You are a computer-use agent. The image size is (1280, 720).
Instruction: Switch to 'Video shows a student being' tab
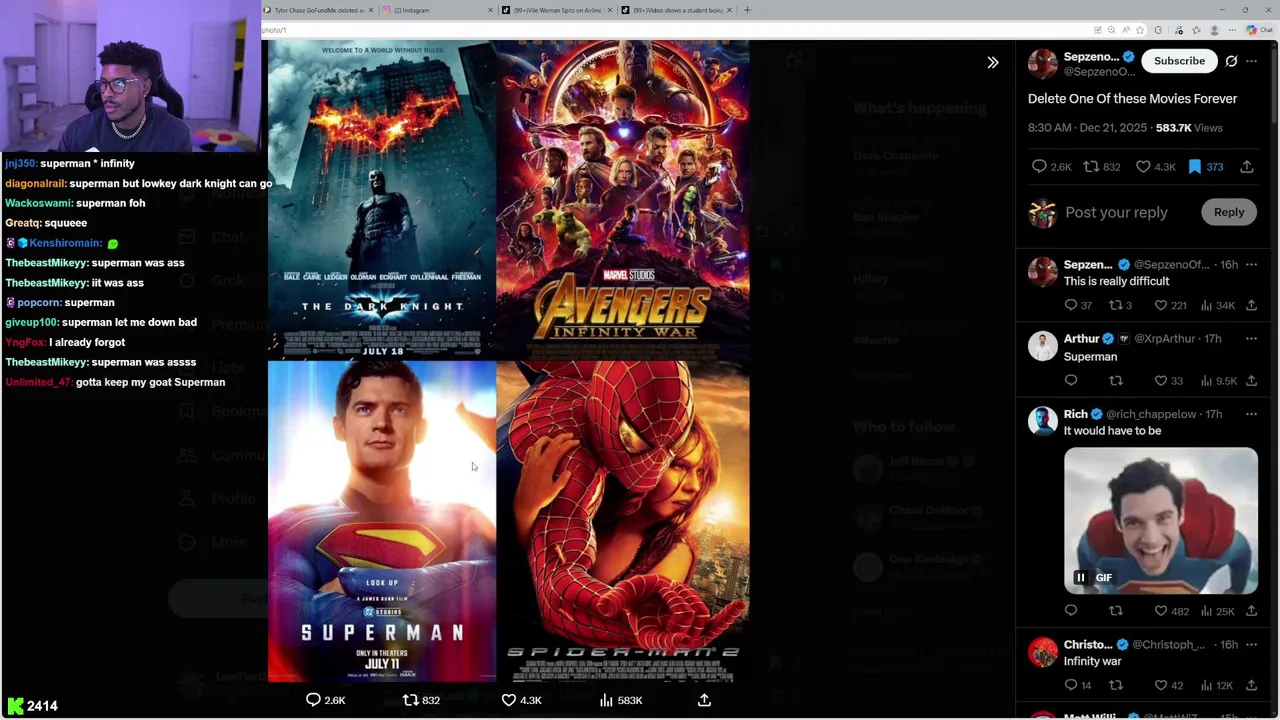coord(675,10)
